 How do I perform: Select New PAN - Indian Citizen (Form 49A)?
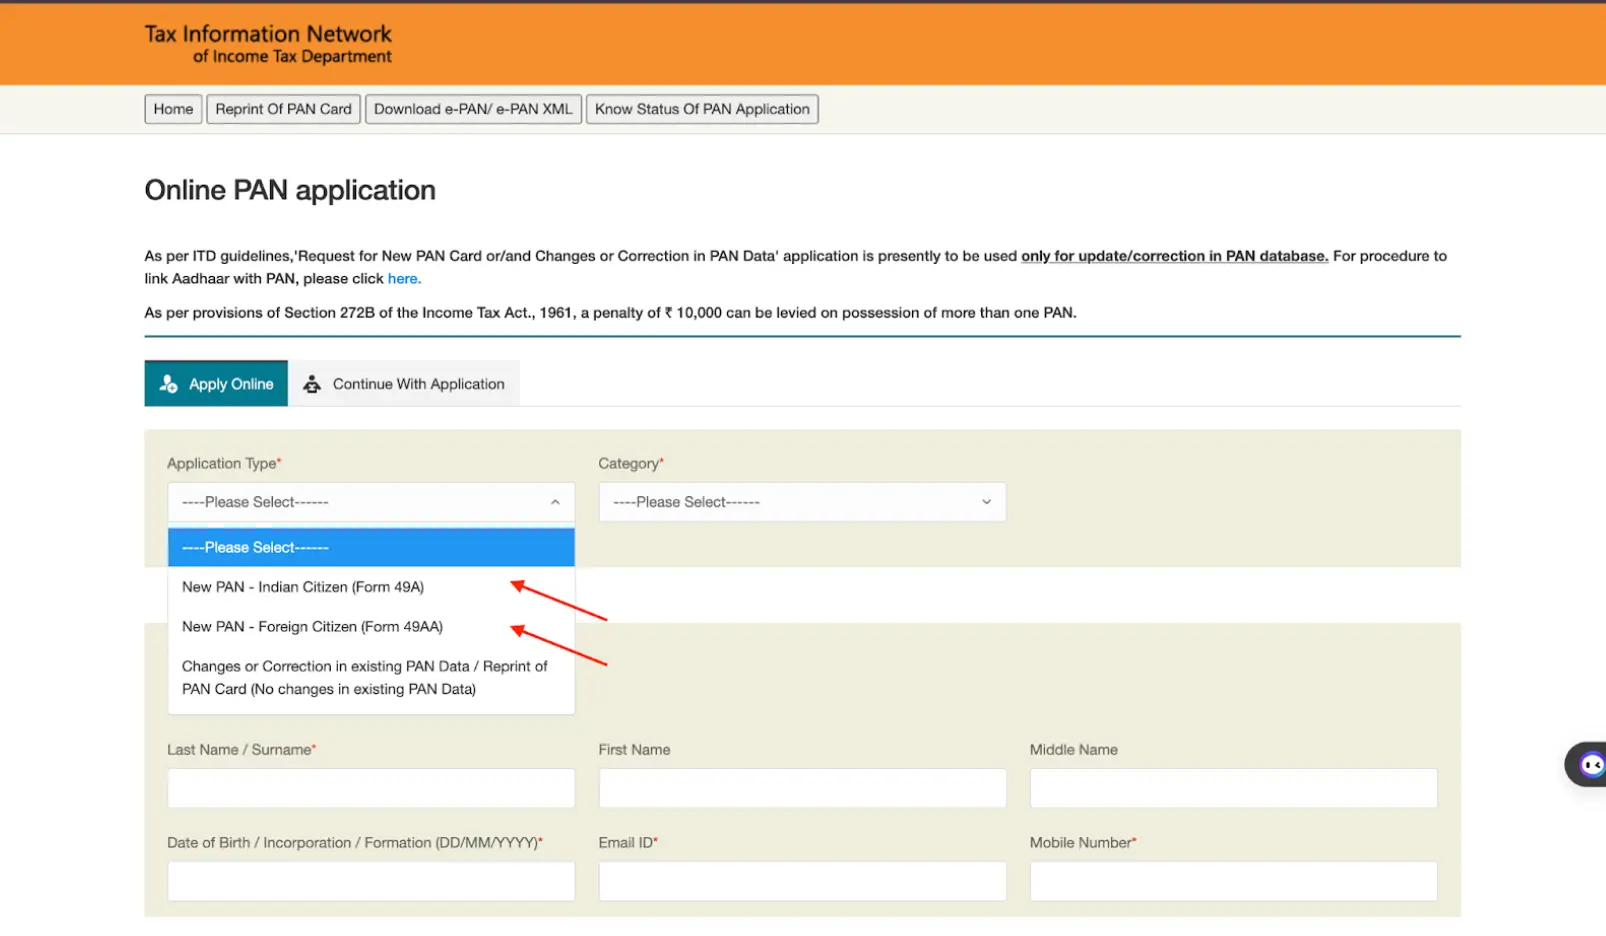point(371,587)
